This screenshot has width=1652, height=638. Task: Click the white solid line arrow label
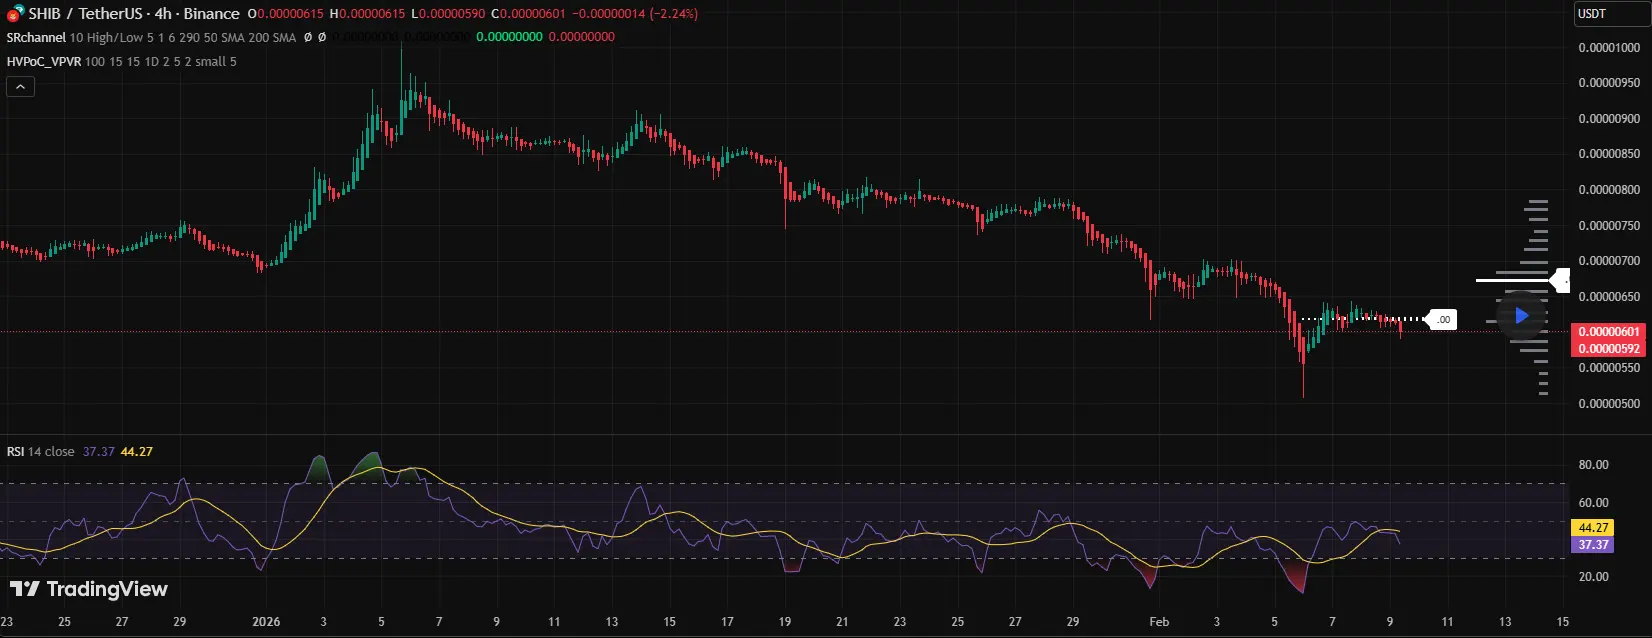(x=1559, y=281)
